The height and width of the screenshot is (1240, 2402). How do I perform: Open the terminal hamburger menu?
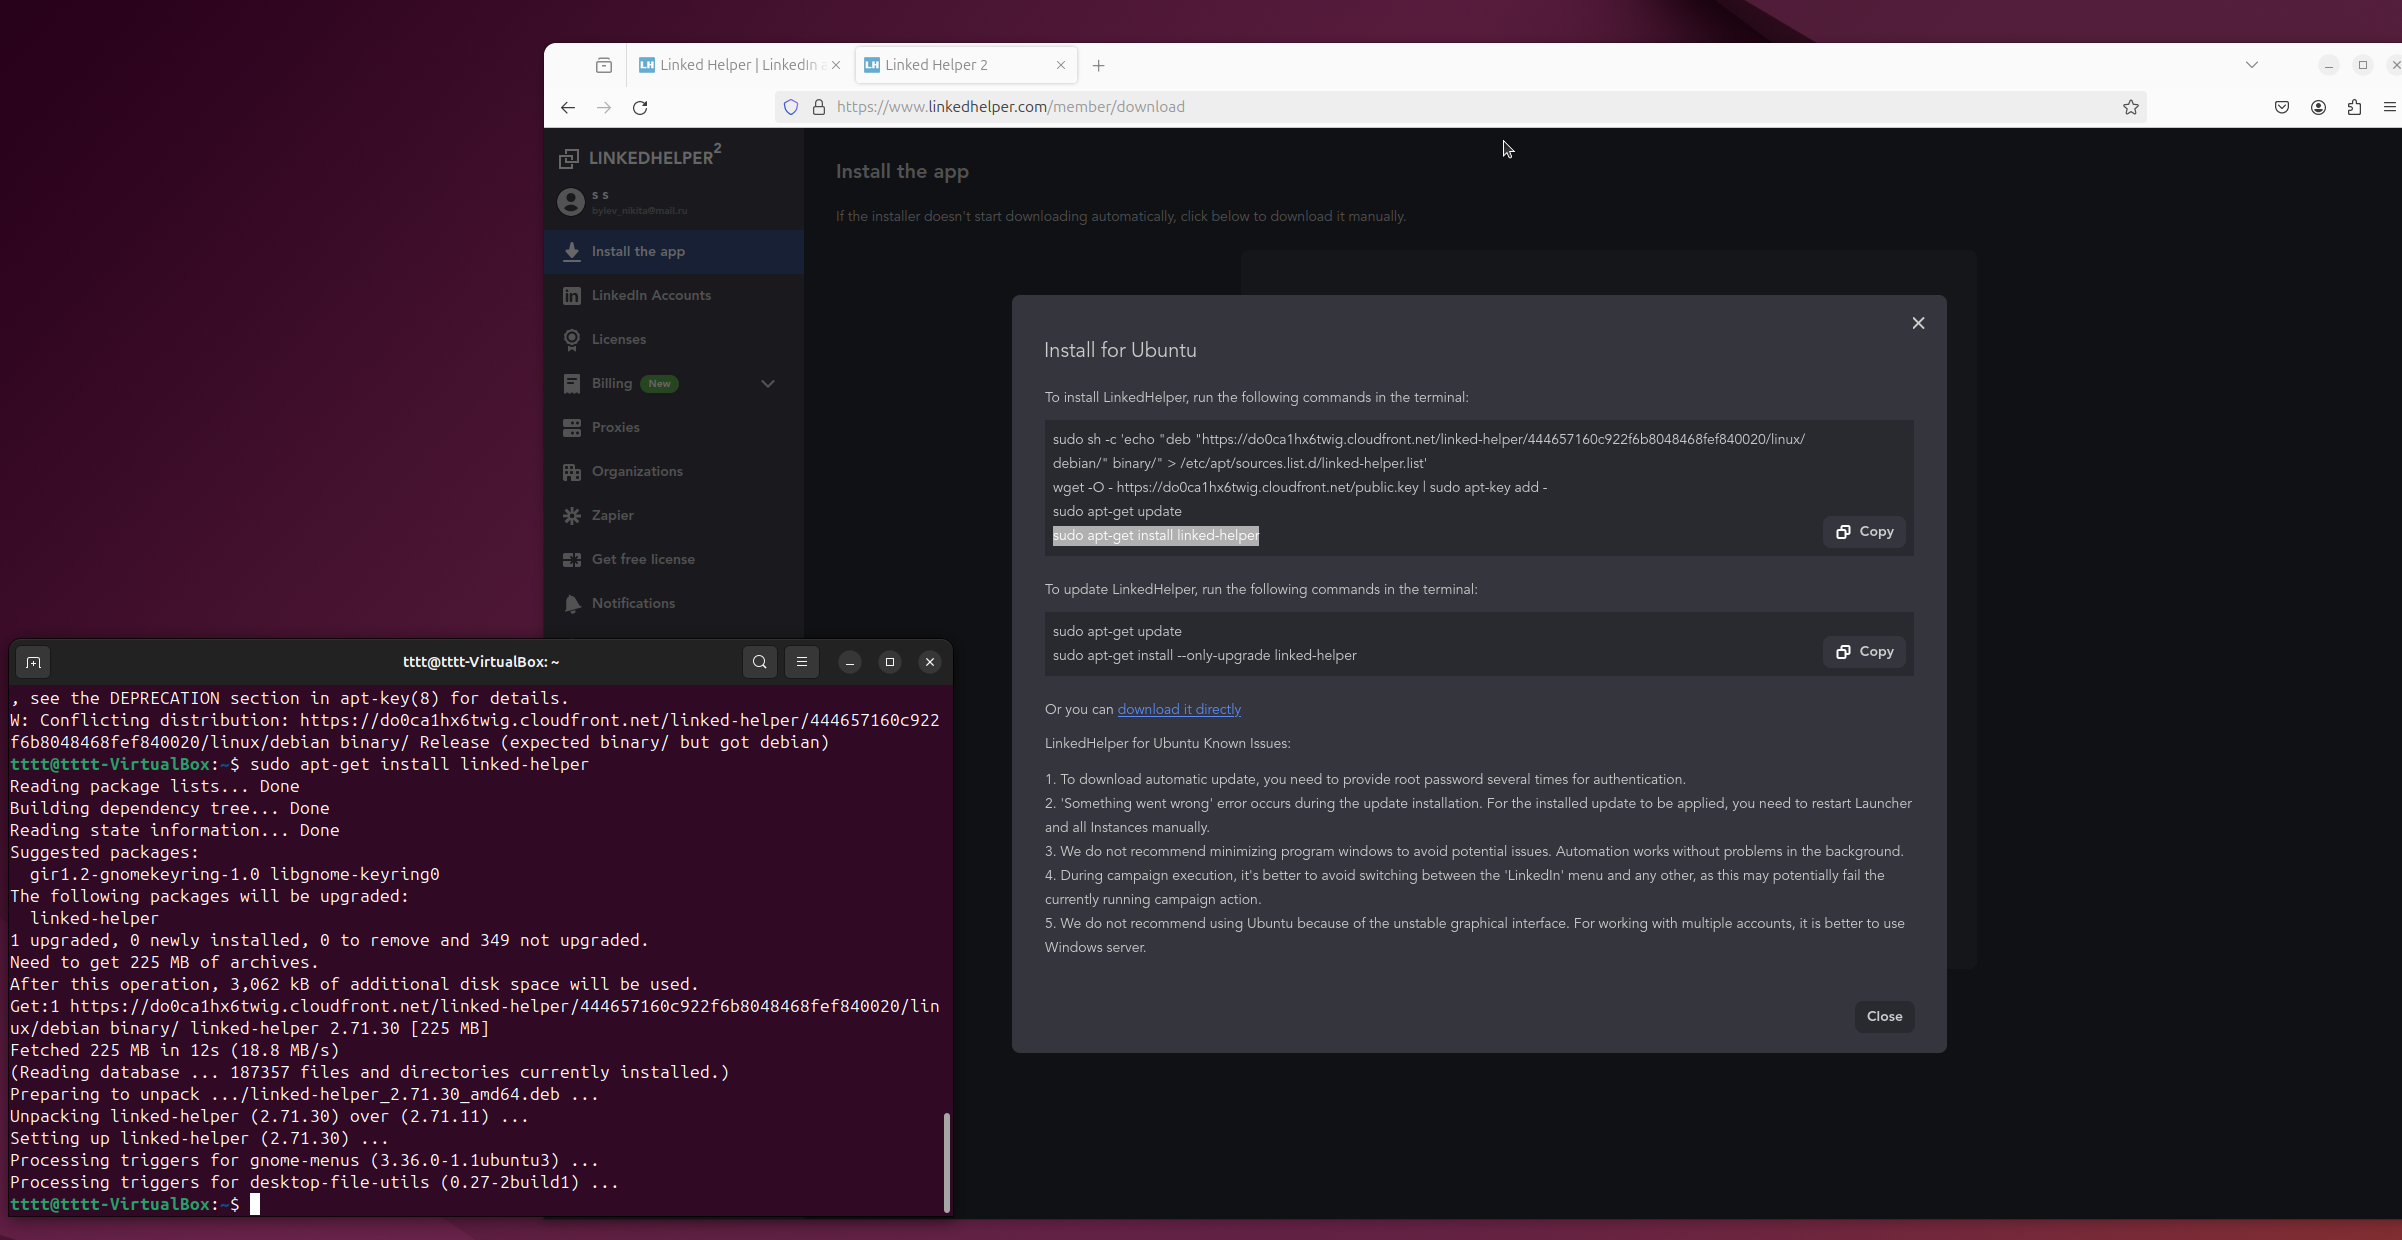(x=802, y=662)
